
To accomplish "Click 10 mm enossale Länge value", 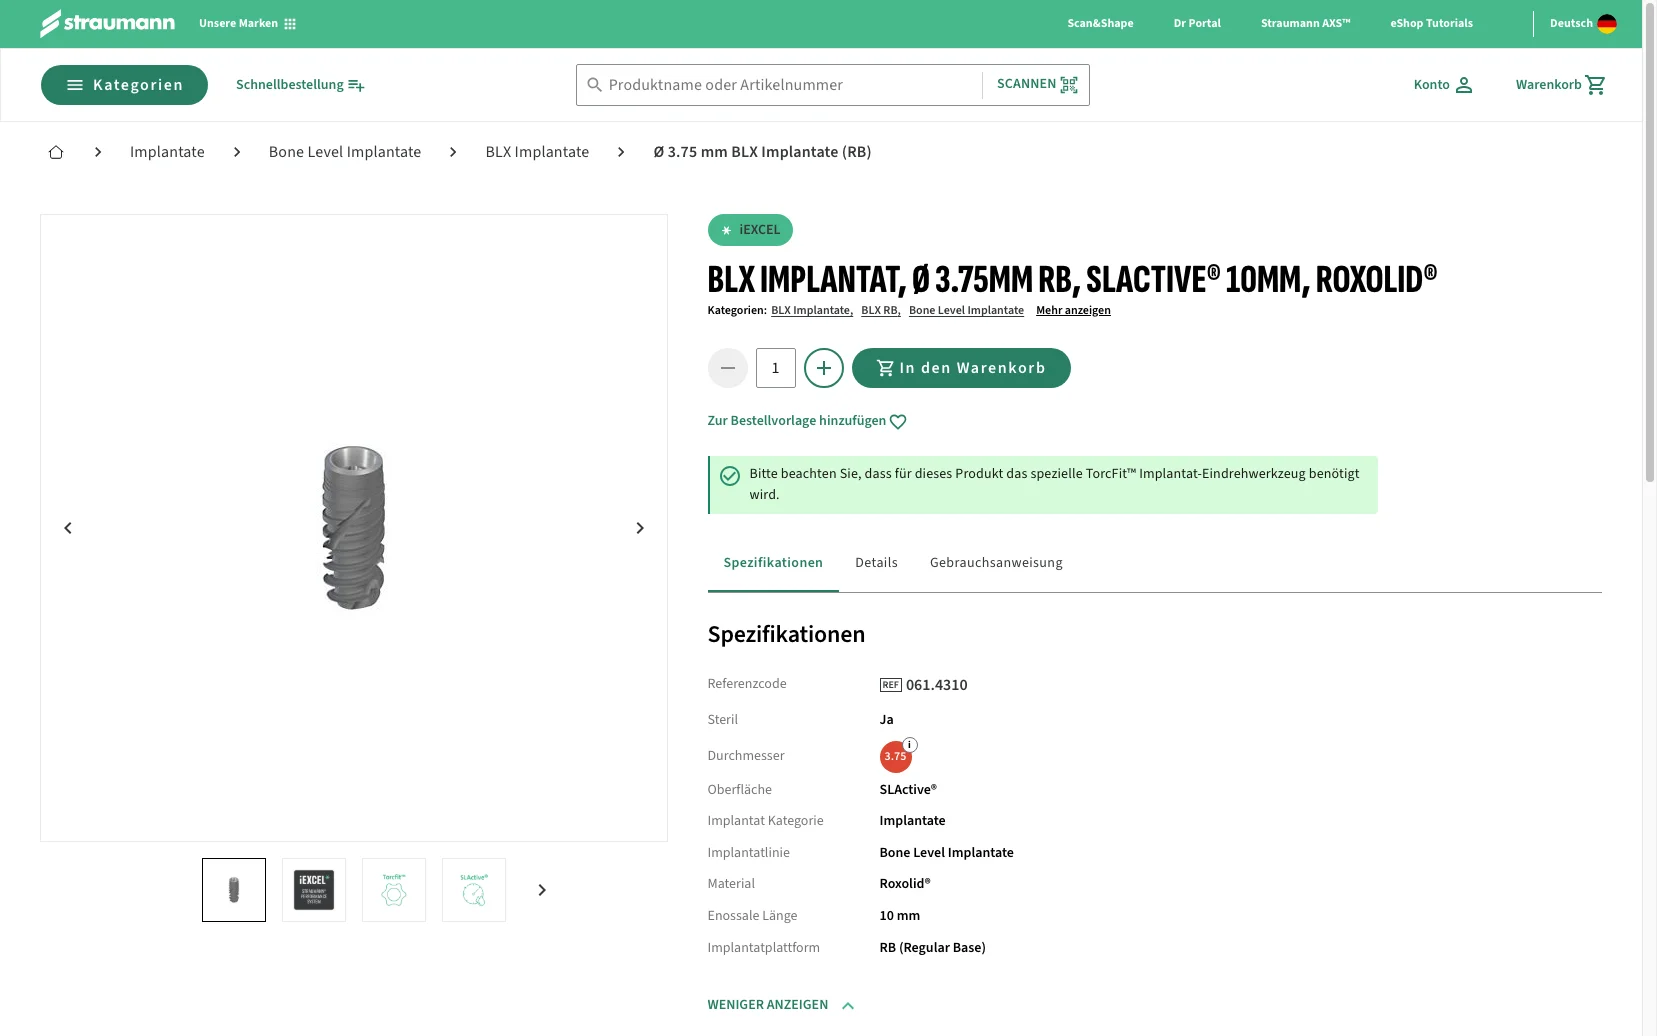I will coord(900,916).
